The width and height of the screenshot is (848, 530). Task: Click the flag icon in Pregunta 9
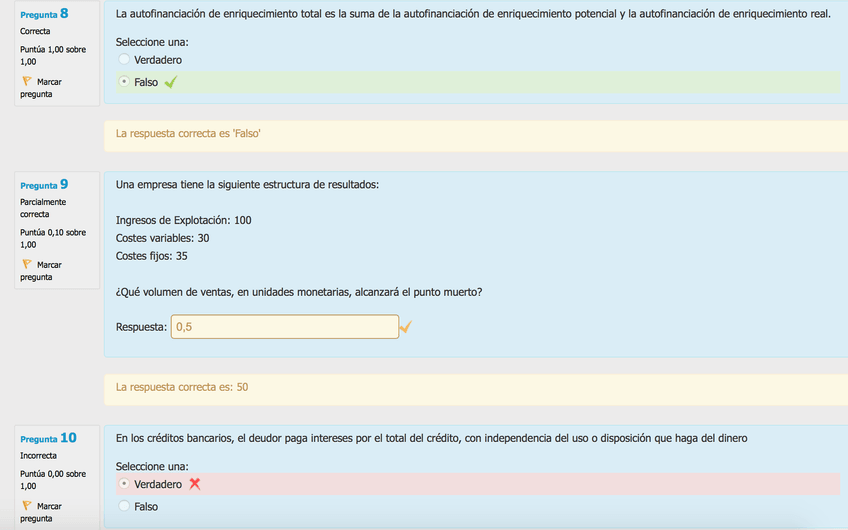(27, 264)
